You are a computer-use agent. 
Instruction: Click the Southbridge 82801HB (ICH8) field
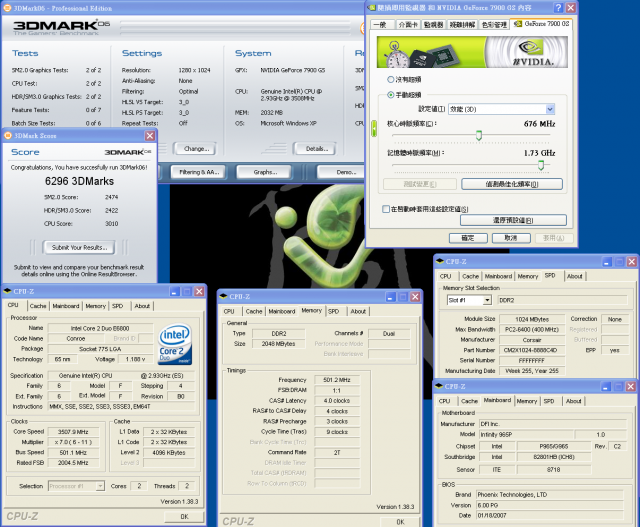[x=554, y=457]
